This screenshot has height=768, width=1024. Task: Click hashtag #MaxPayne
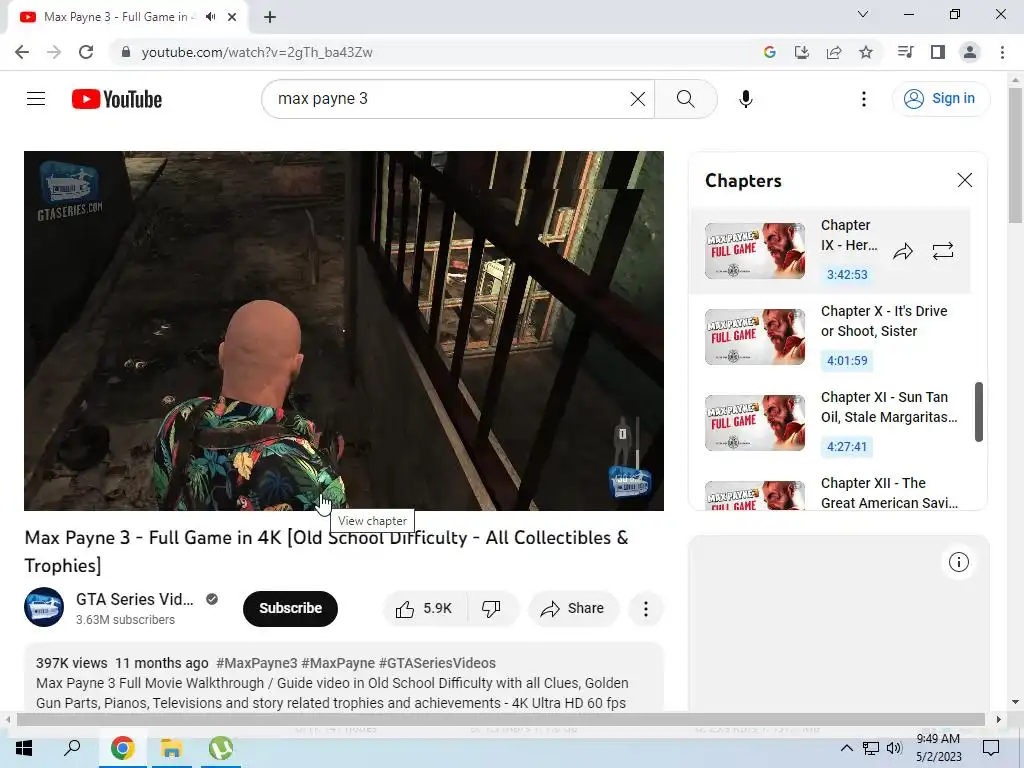[338, 663]
